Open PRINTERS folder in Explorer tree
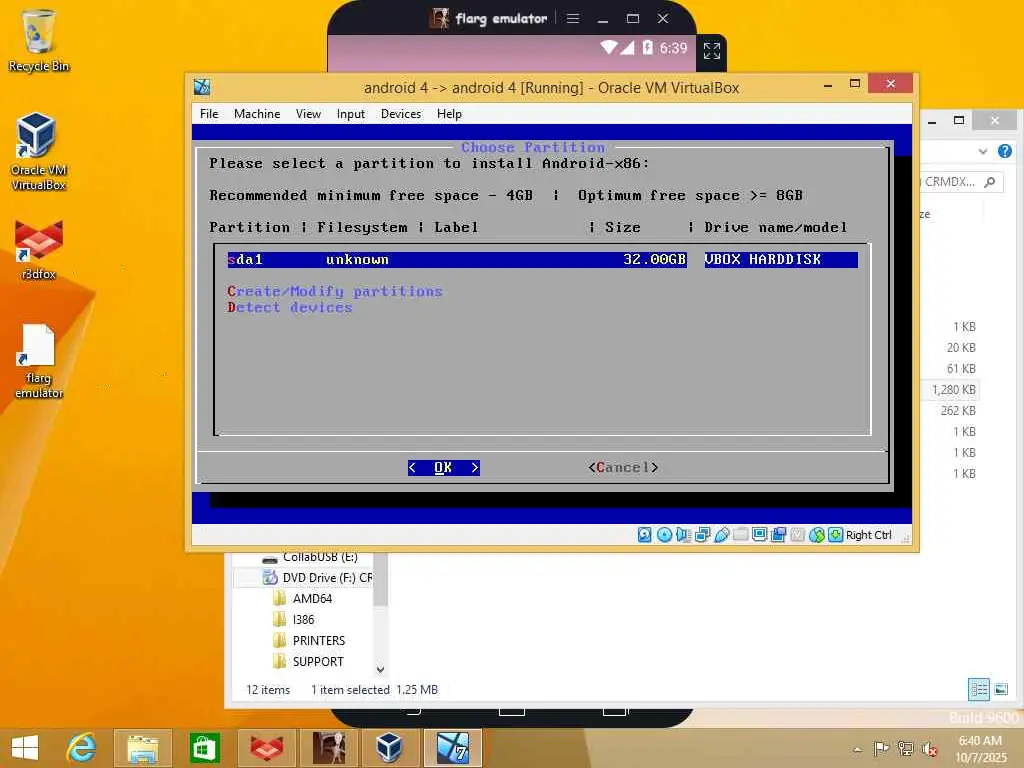 [x=309, y=640]
